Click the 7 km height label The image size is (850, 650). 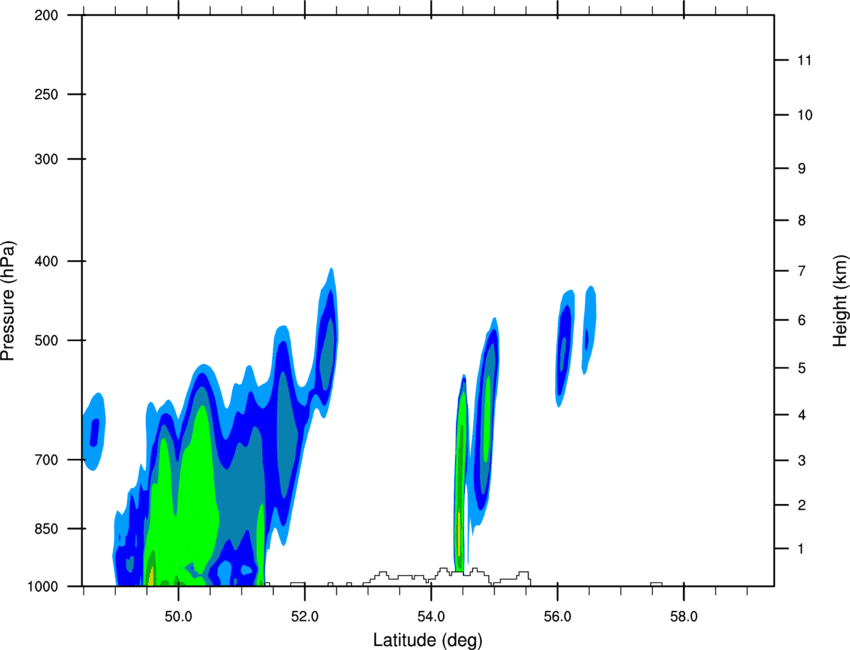(802, 271)
